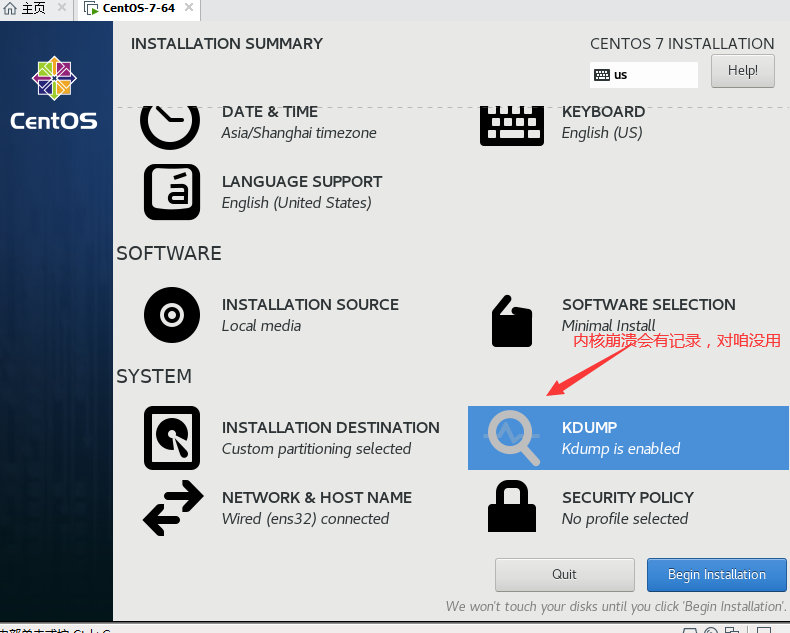Image resolution: width=790 pixels, height=633 pixels.
Task: Open the DATE & TIME label
Action: [270, 111]
